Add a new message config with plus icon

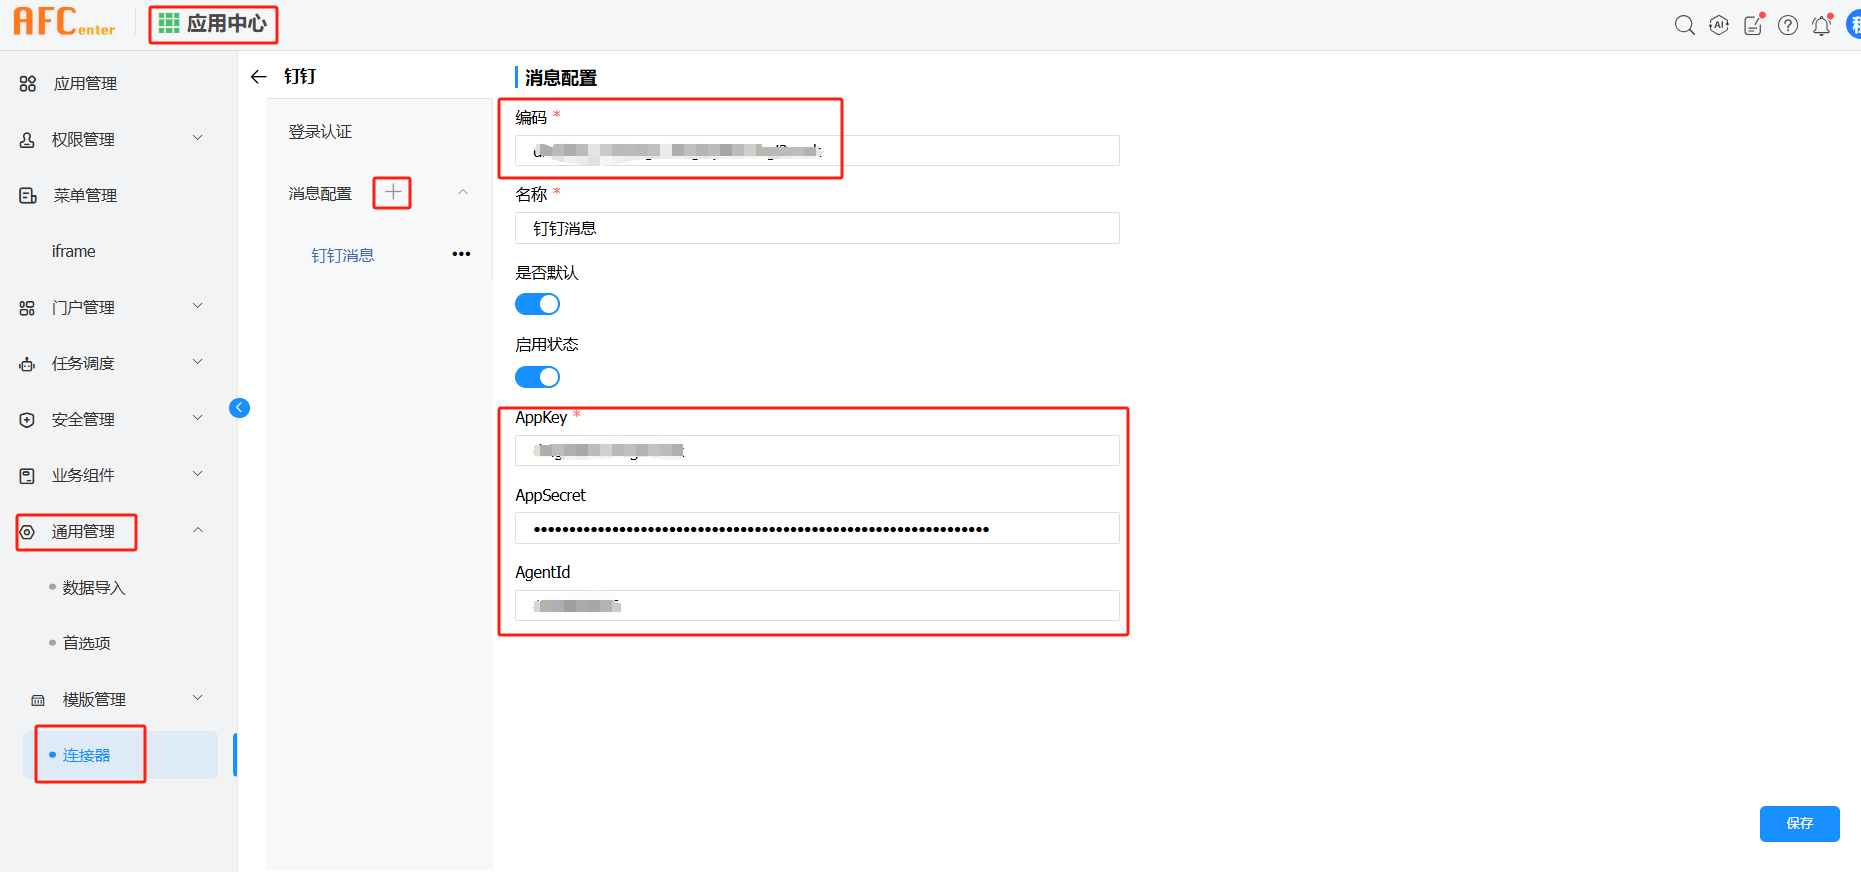point(393,192)
